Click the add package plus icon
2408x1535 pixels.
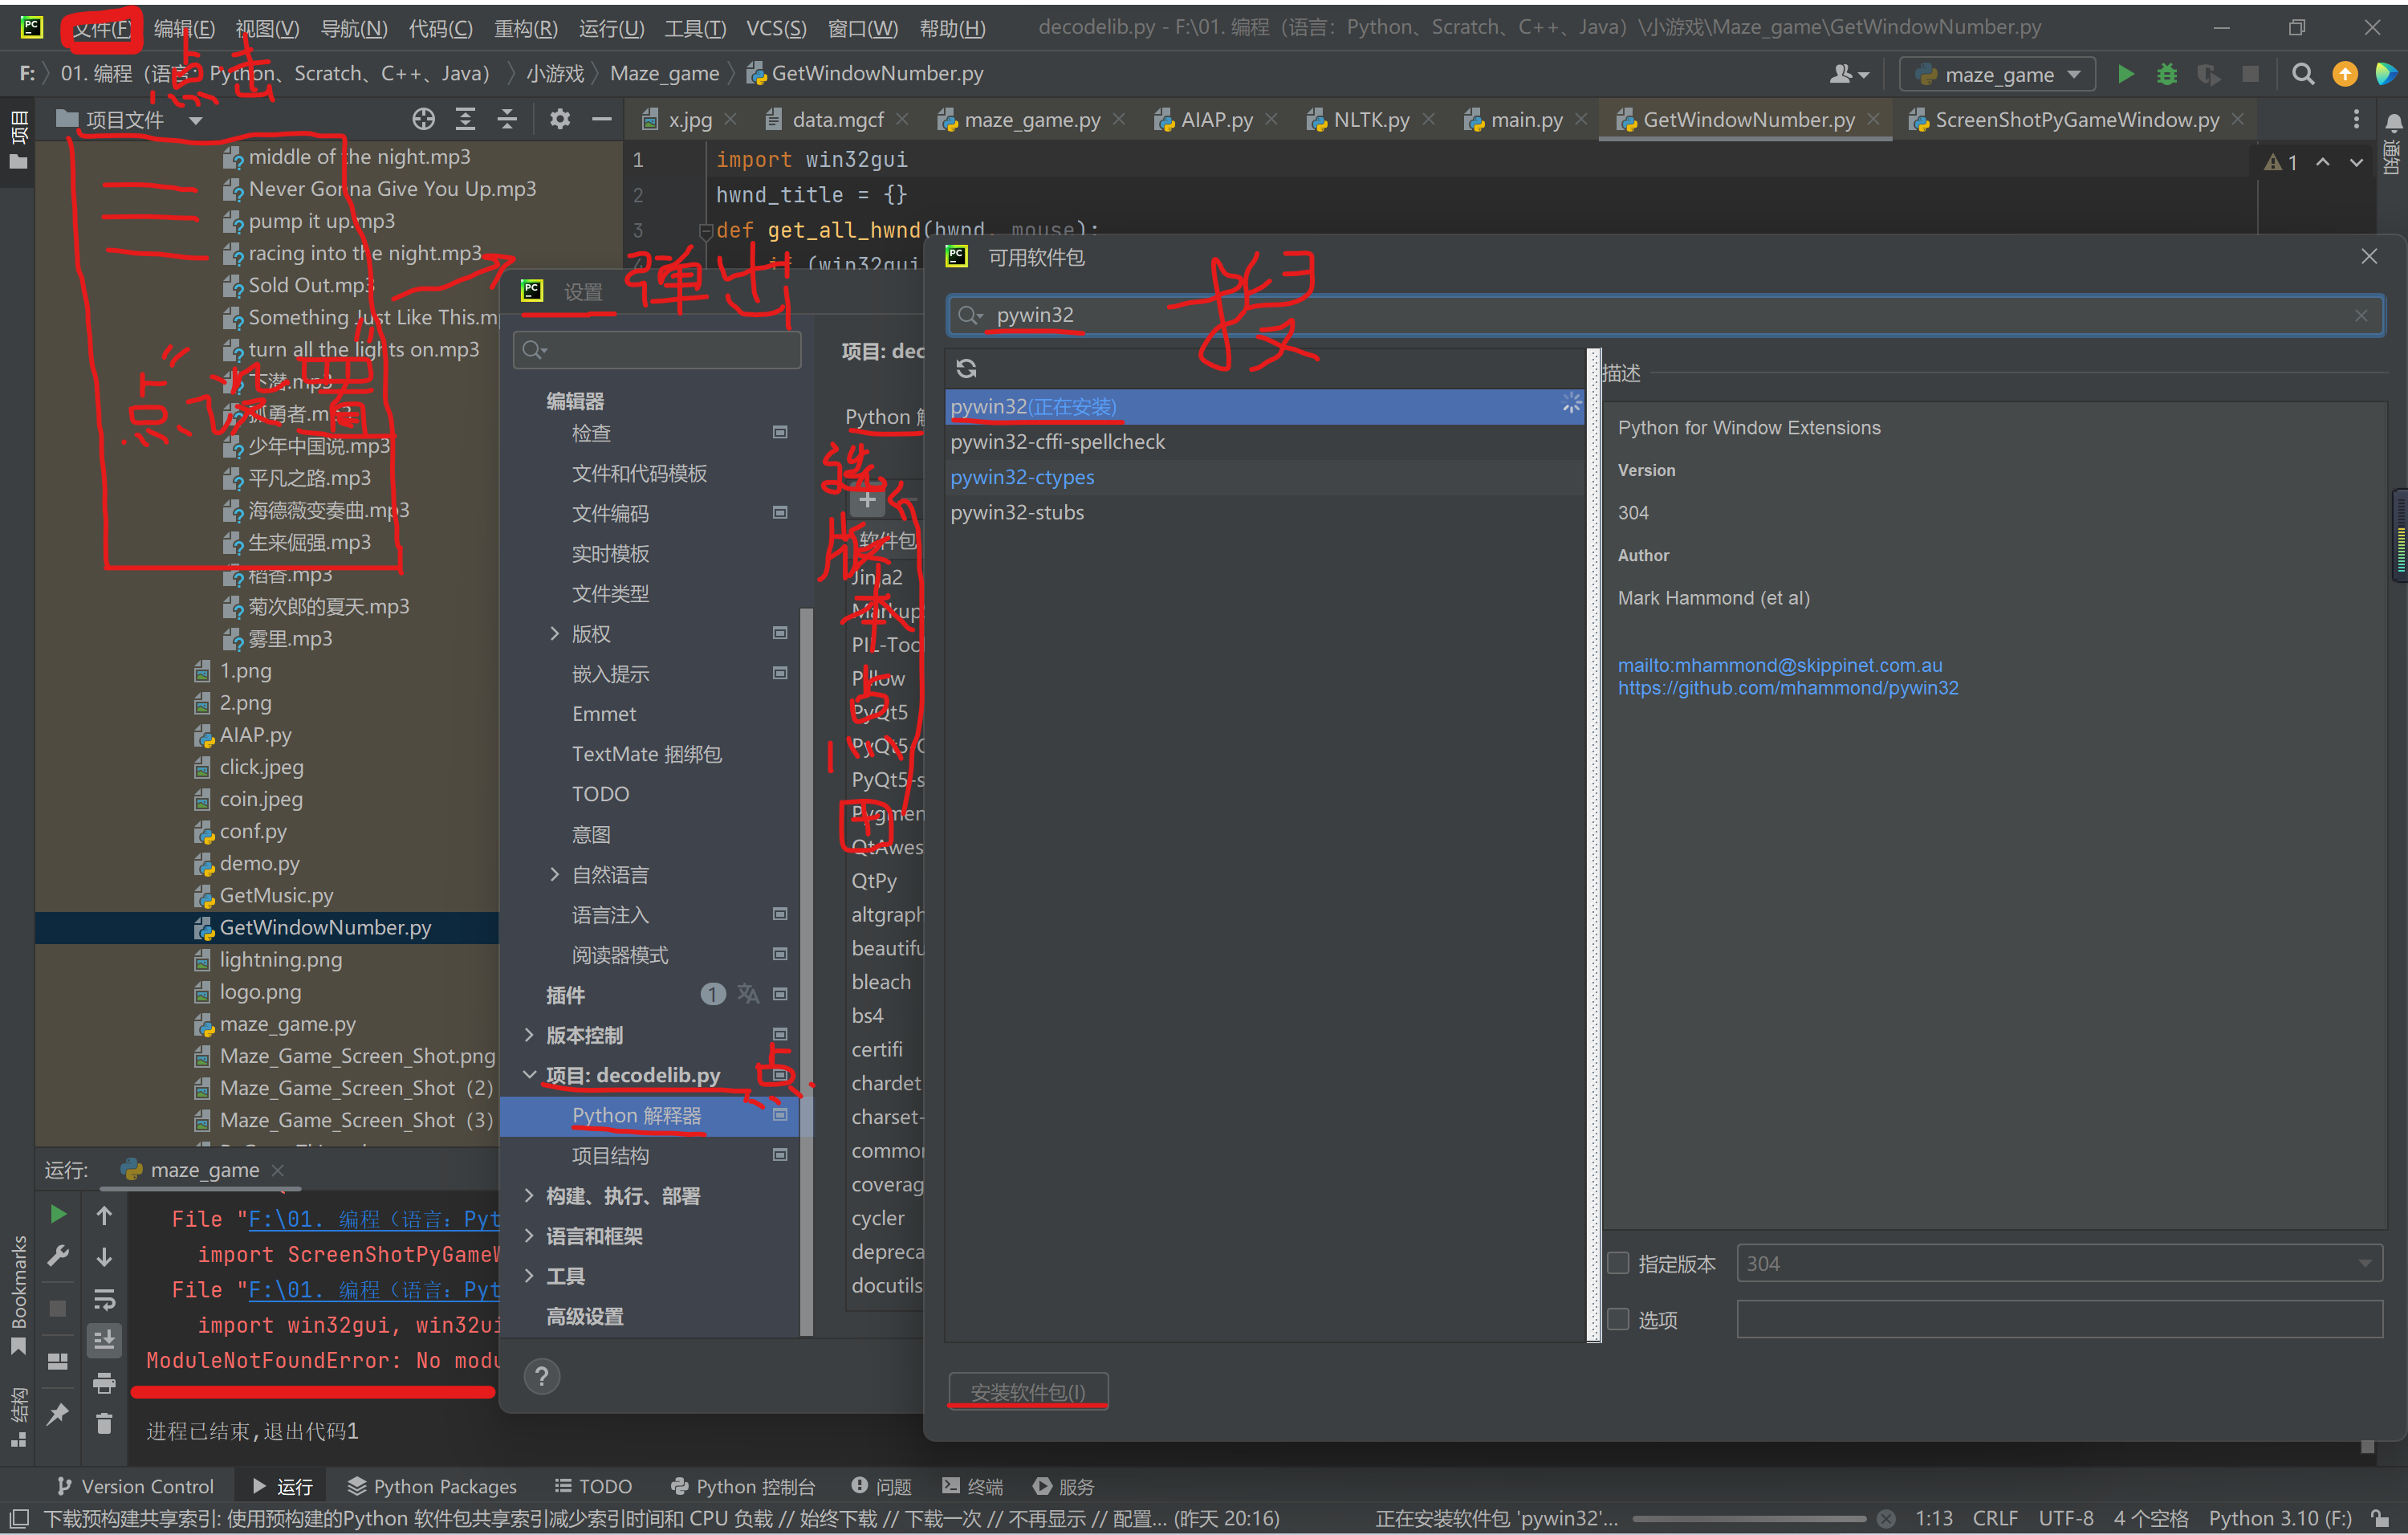coord(867,500)
